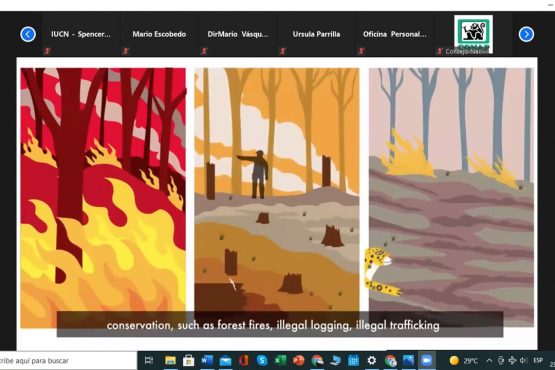The height and width of the screenshot is (370, 555).
Task: Change ESP keyboard language
Action: pos(538,360)
